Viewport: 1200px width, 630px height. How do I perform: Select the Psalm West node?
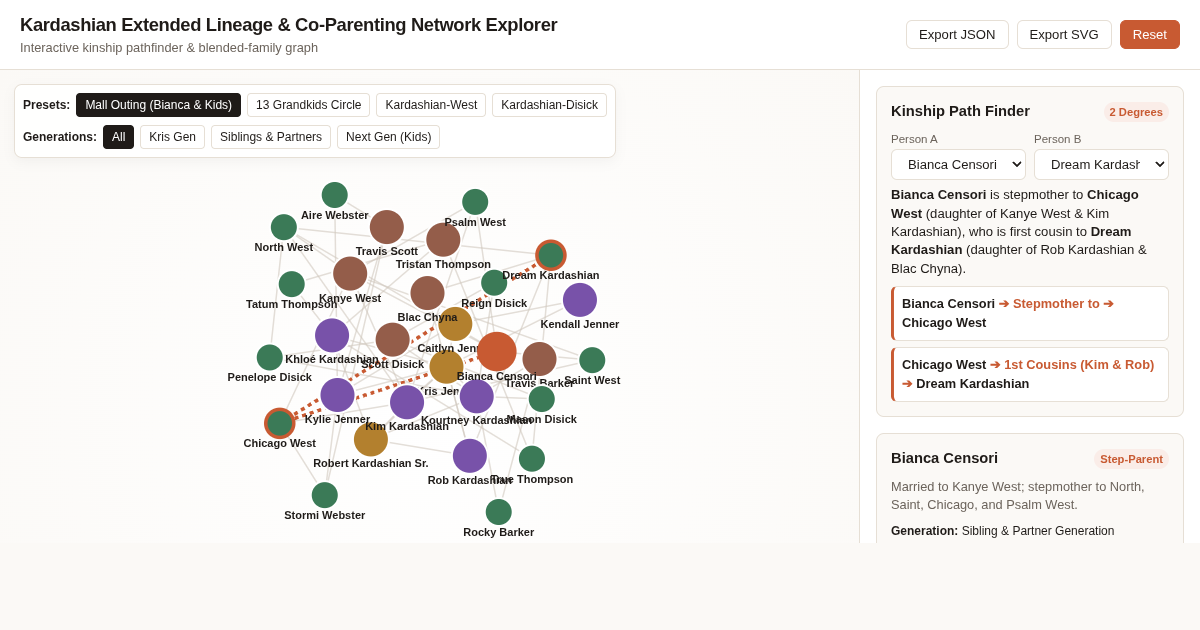(475, 202)
